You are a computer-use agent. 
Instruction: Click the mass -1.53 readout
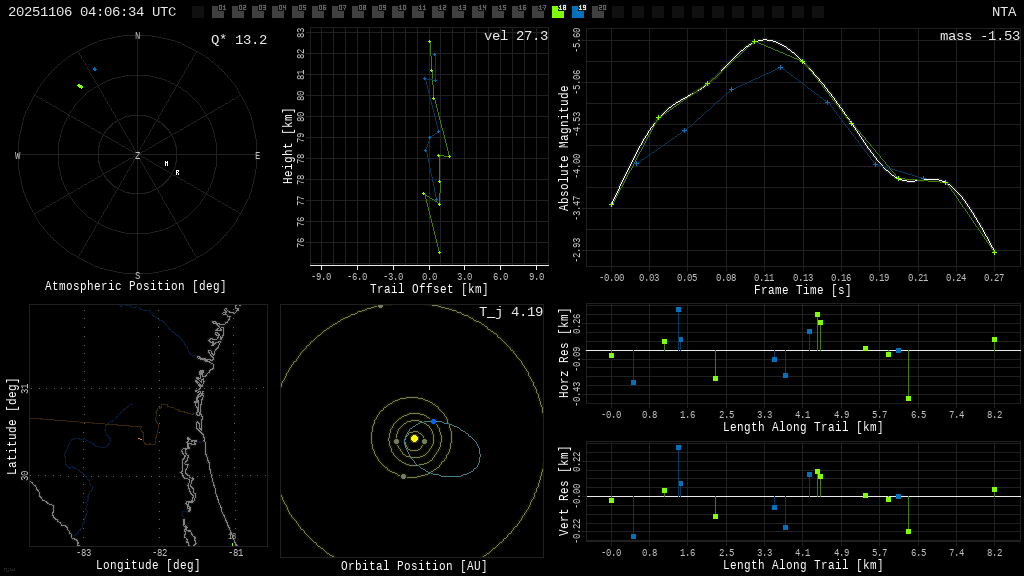[979, 36]
